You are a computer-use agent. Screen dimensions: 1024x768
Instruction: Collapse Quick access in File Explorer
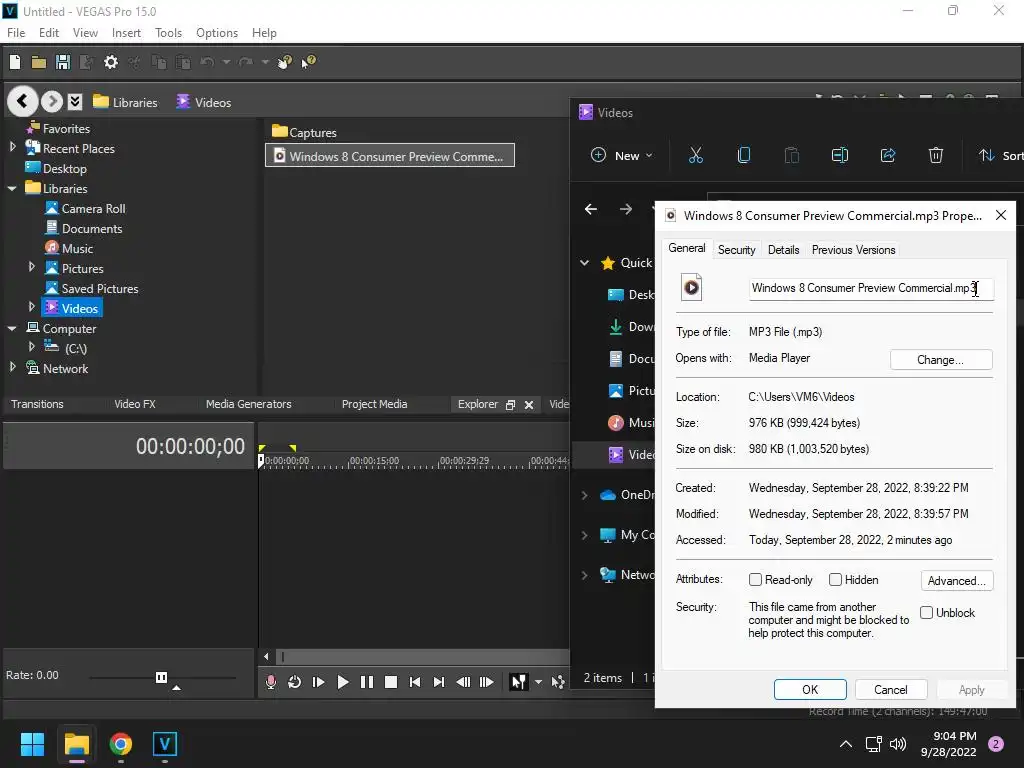coord(584,263)
